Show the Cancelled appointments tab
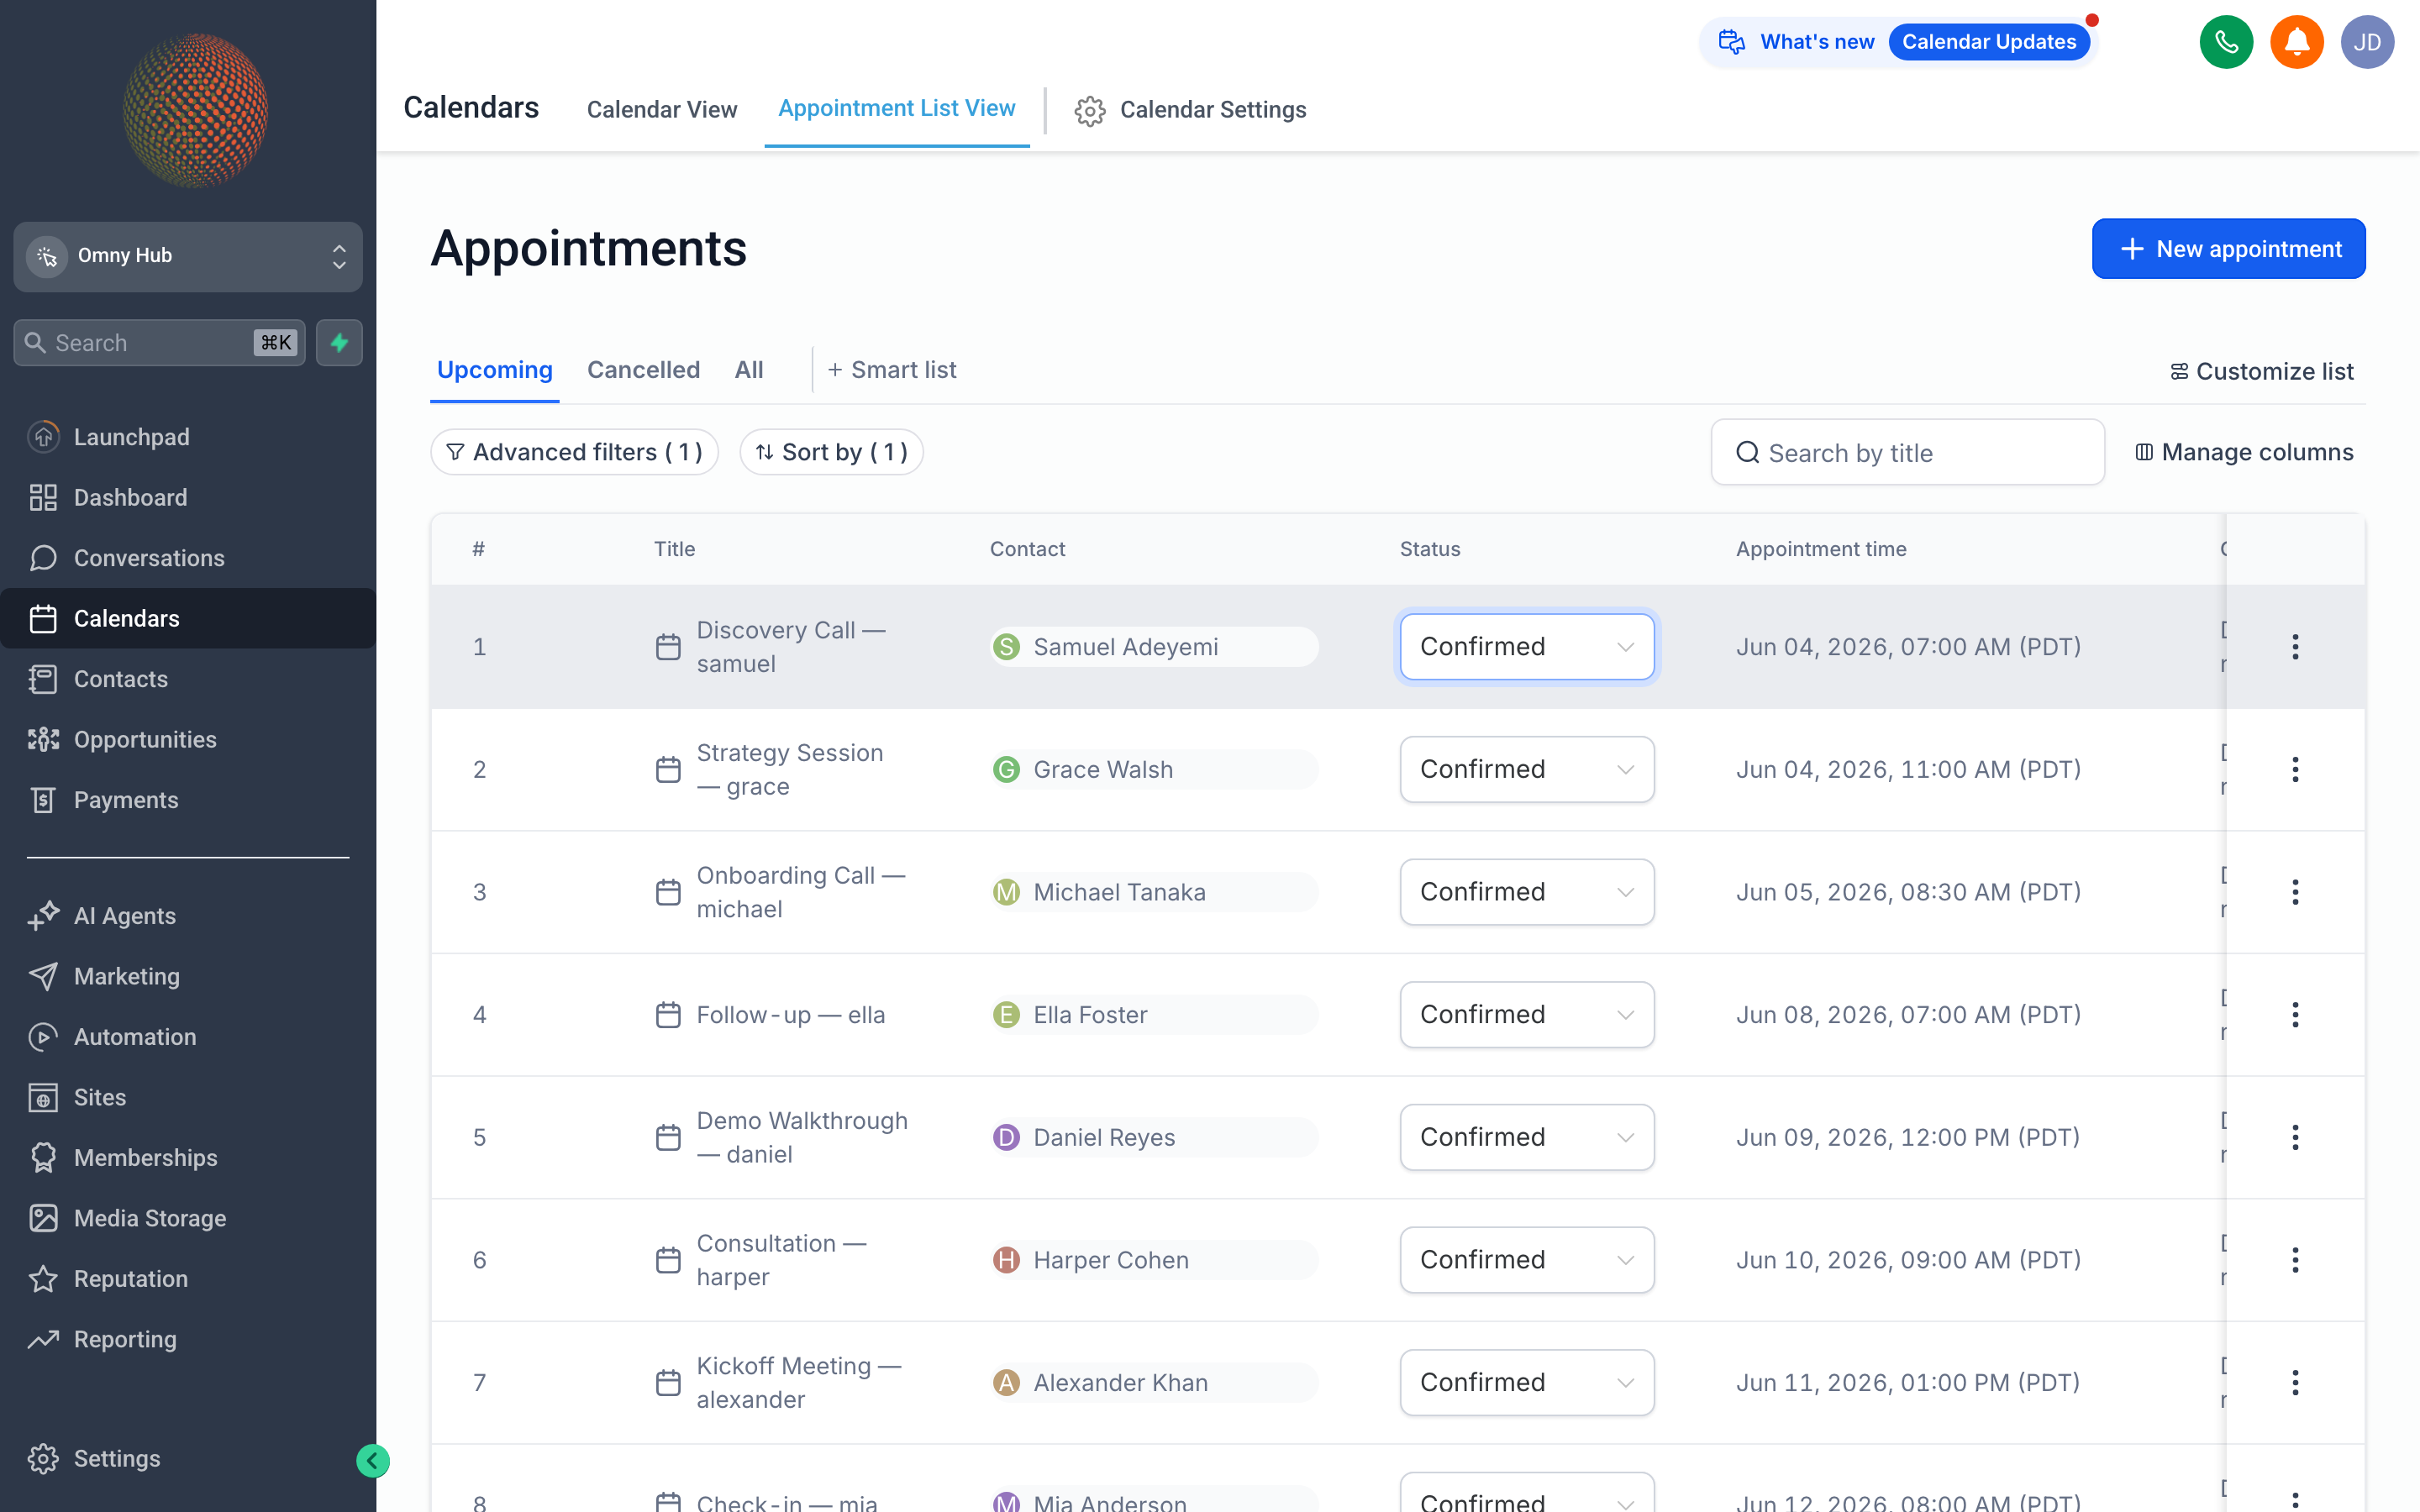This screenshot has width=2420, height=1512. [643, 370]
